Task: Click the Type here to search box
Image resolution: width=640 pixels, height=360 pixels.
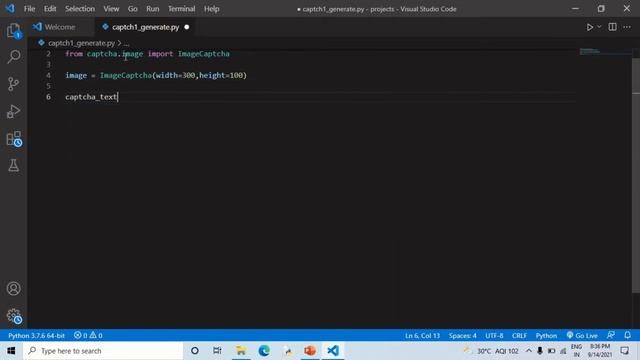Action: point(103,351)
